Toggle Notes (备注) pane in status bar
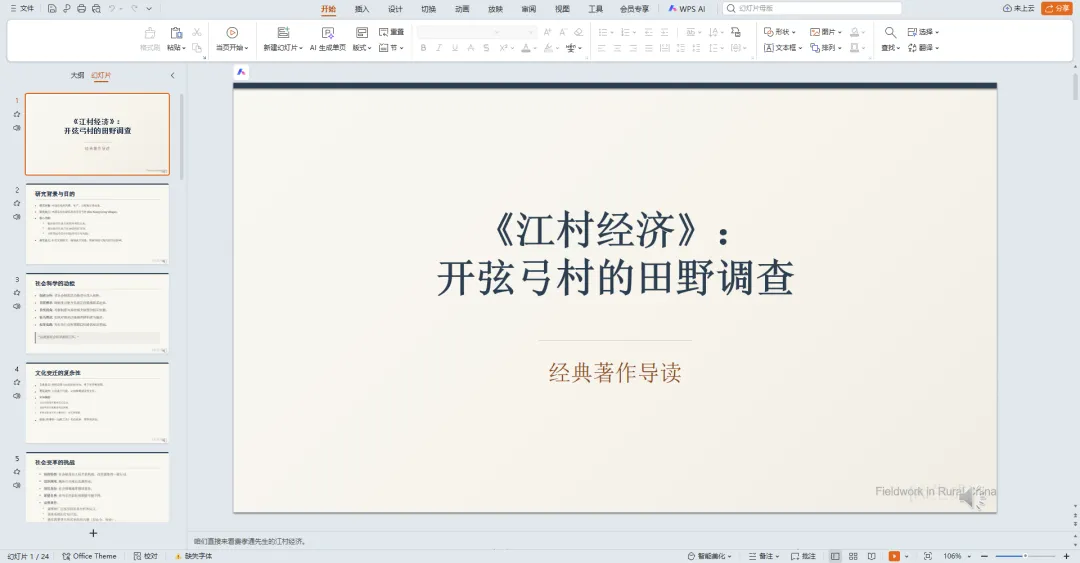This screenshot has width=1080, height=563. 763,556
